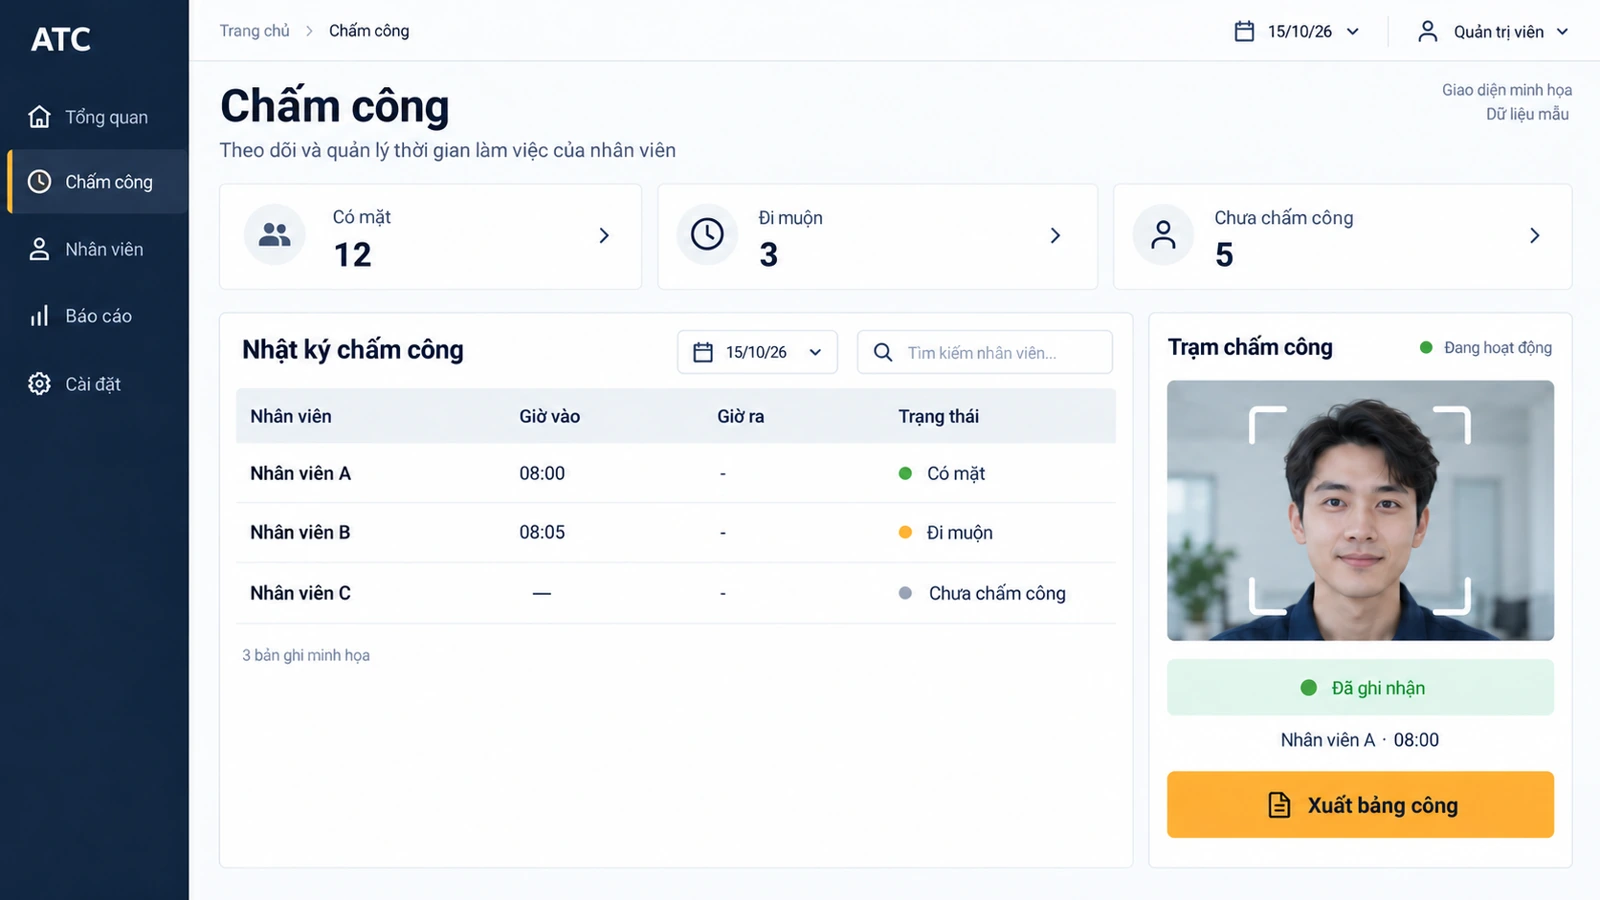Open the Nhật ký chấm công date filter
Viewport: 1600px width, 900px height.
tap(757, 352)
